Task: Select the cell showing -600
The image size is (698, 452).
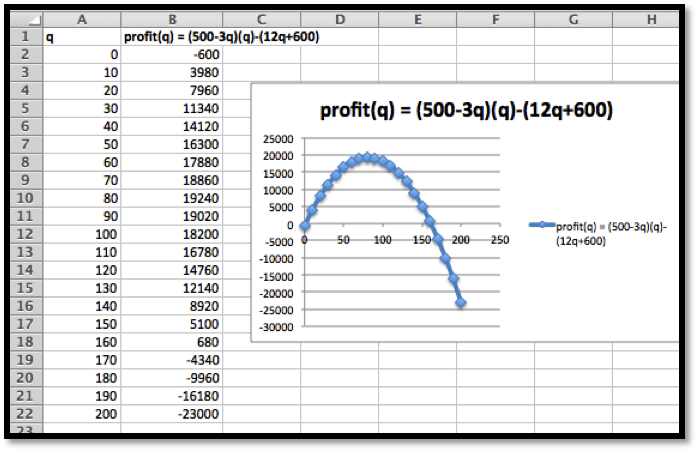Action: click(171, 54)
